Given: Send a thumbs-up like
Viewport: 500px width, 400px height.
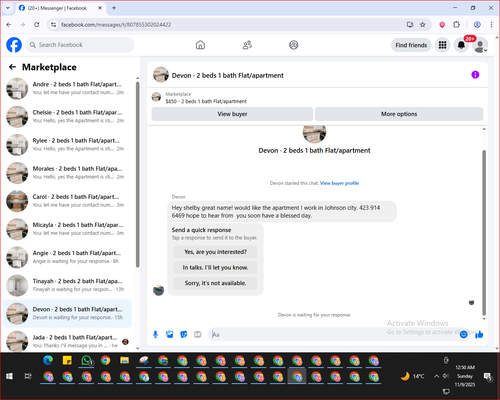Looking at the screenshot, I should coord(479,334).
